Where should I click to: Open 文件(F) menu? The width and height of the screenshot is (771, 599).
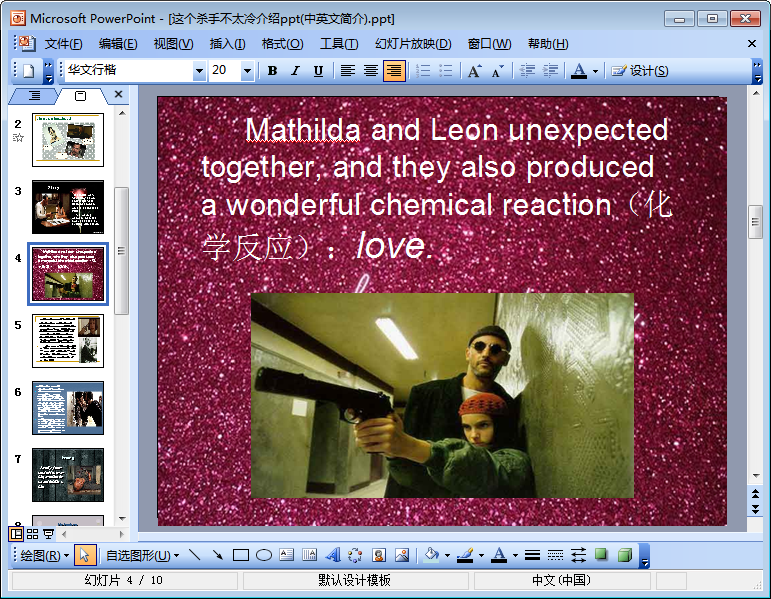point(63,44)
